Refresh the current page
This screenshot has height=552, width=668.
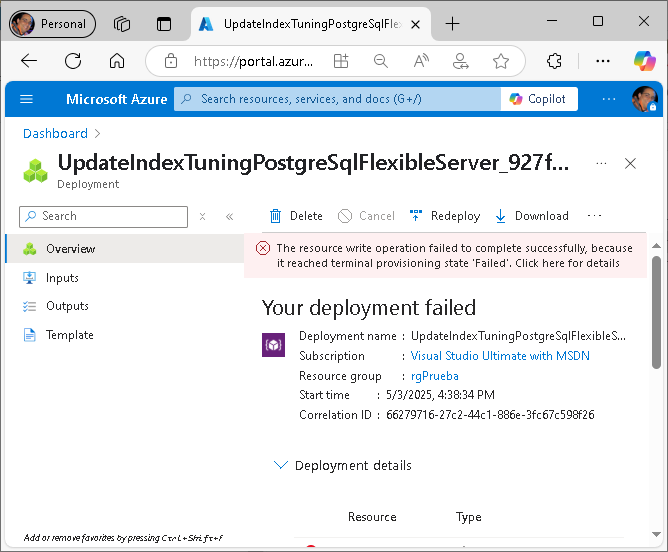tap(73, 61)
